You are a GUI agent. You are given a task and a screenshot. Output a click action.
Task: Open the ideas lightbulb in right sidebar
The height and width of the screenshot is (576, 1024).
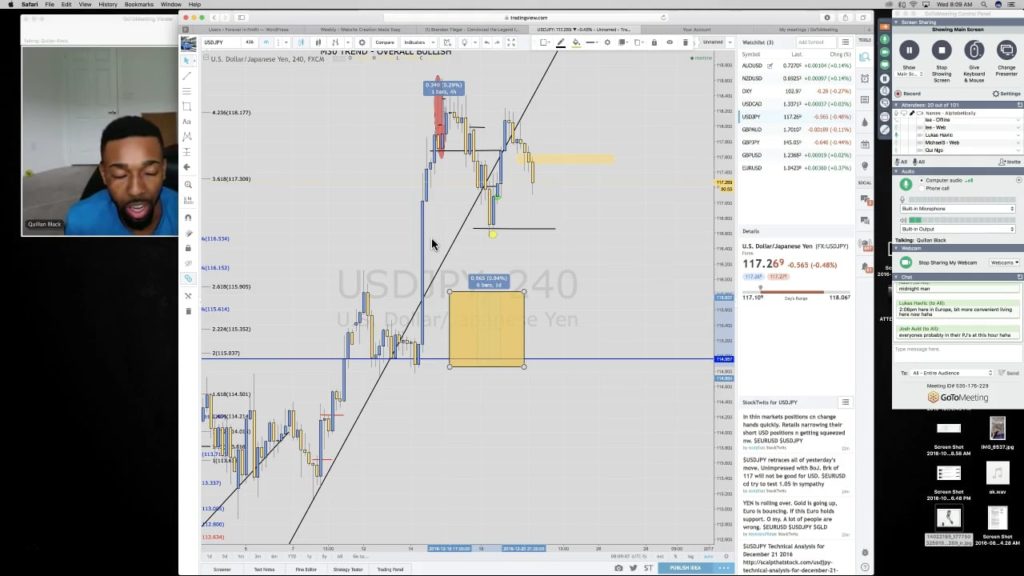[865, 166]
